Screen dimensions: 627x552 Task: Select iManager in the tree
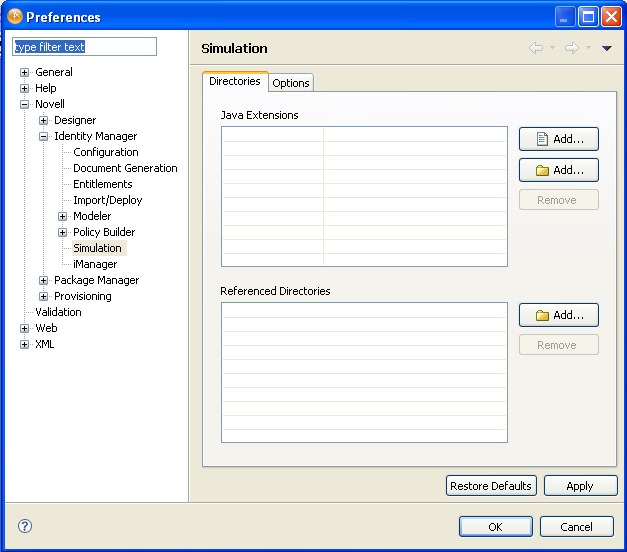[x=95, y=264]
